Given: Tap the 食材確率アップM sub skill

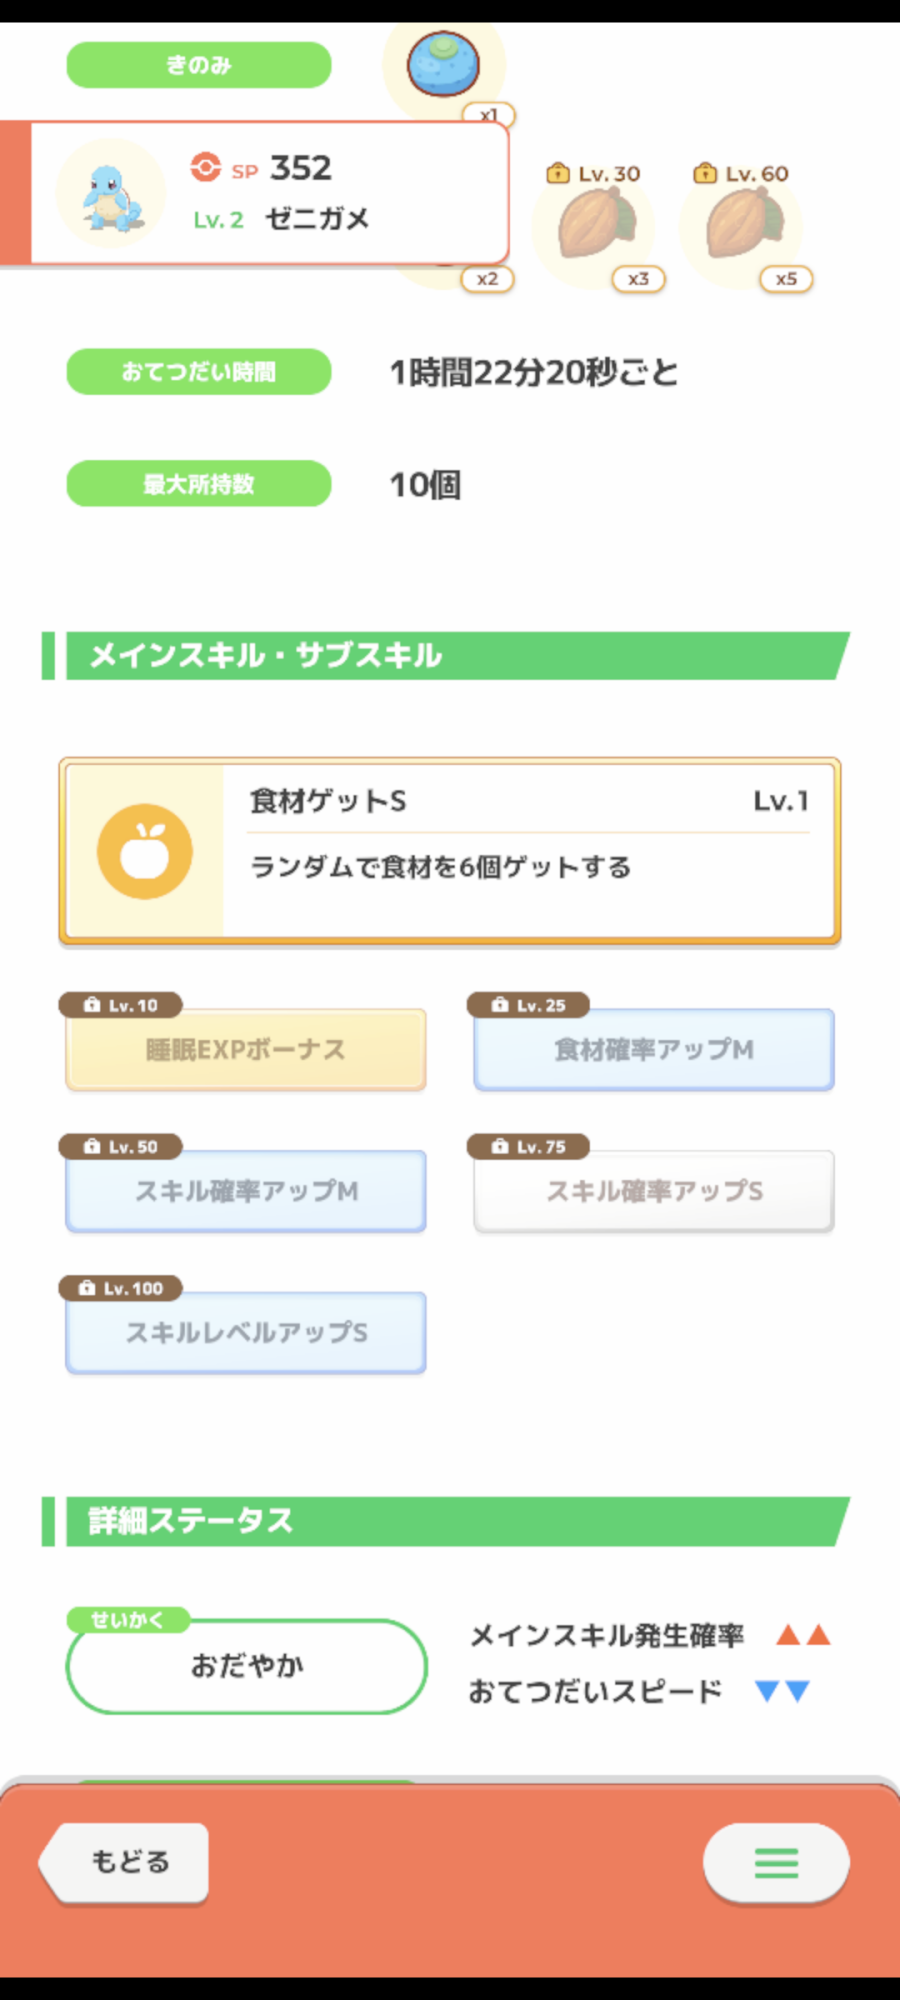Looking at the screenshot, I should click(x=654, y=1049).
